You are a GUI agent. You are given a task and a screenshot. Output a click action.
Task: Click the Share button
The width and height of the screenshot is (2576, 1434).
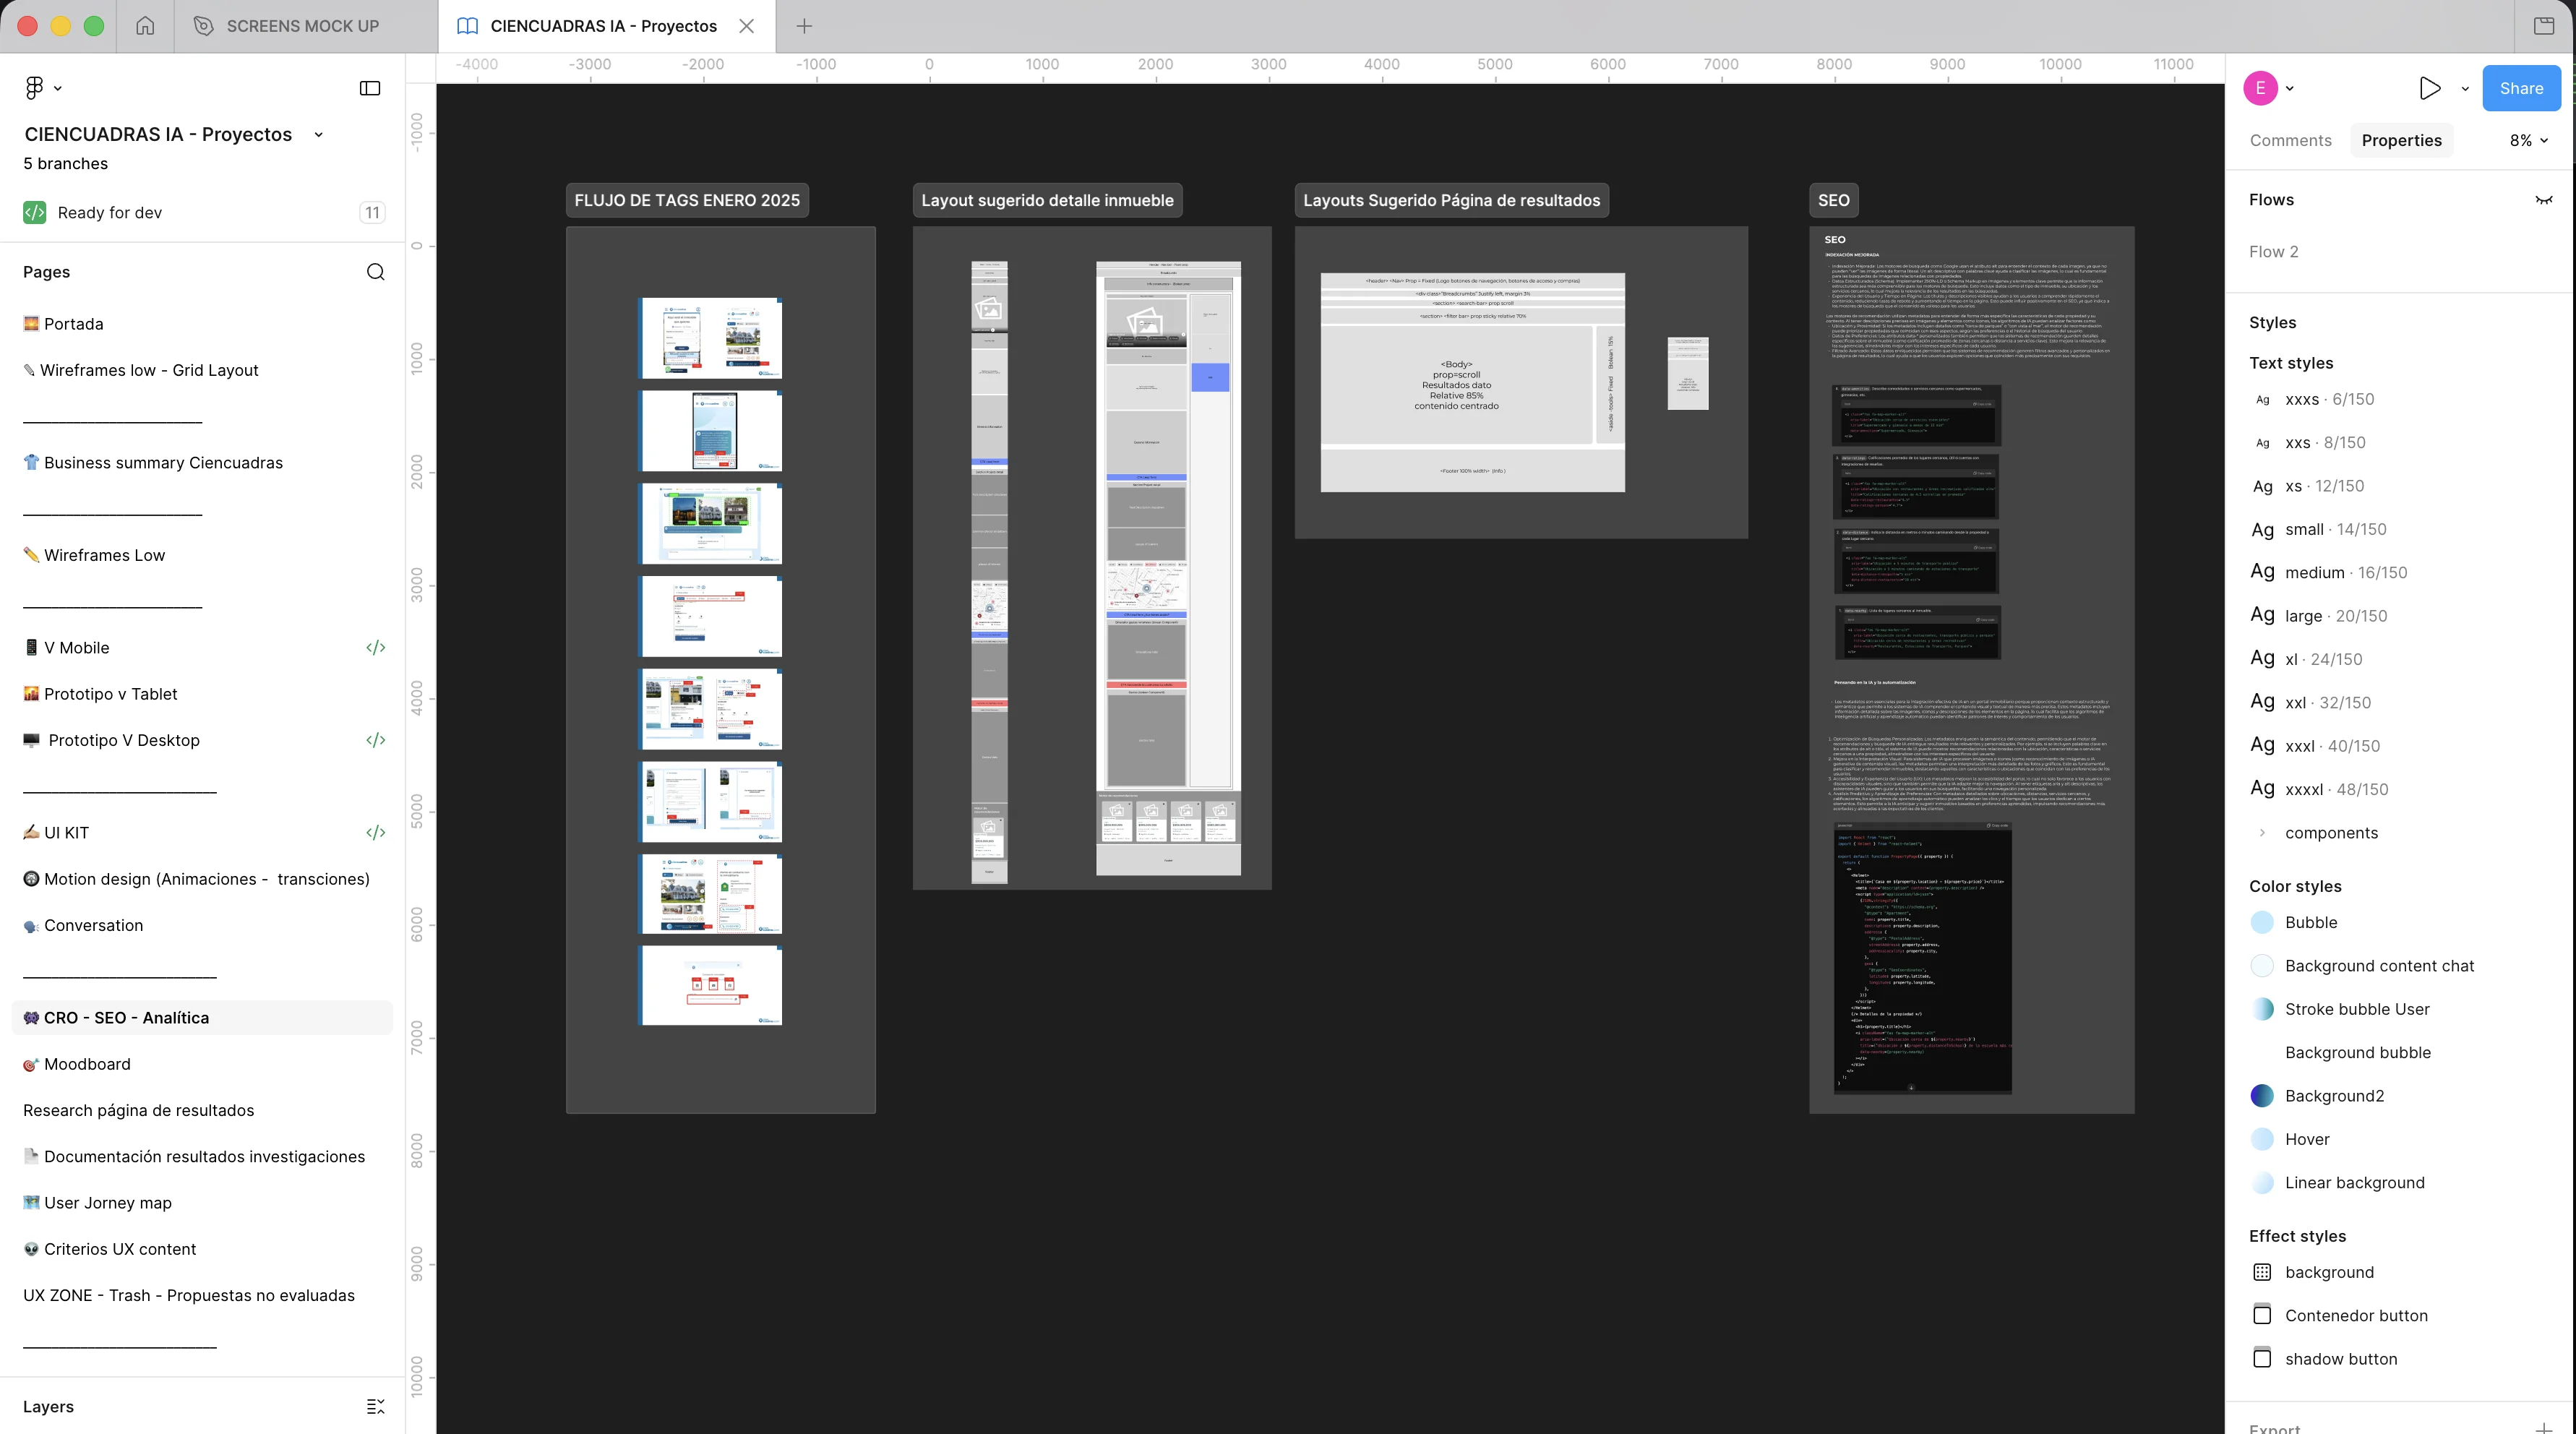tap(2521, 88)
